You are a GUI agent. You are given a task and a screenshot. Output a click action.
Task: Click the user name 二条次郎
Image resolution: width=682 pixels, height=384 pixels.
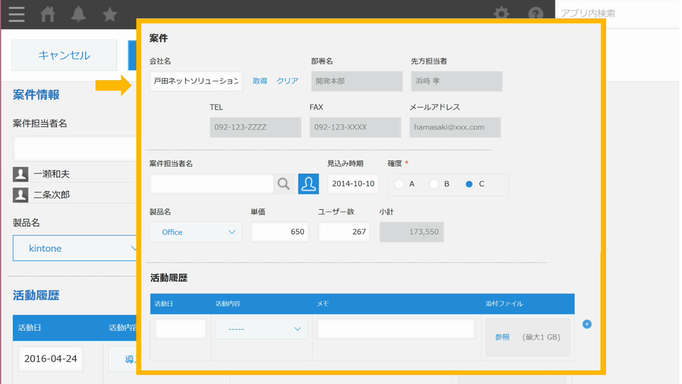52,195
